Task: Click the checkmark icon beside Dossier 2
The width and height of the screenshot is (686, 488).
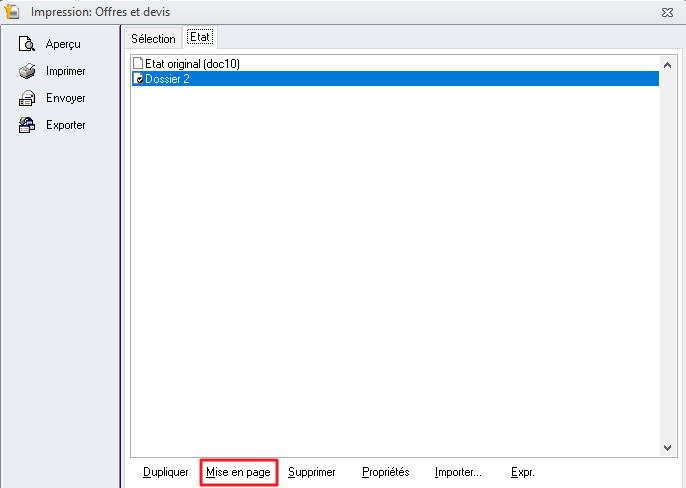Action: coord(138,79)
